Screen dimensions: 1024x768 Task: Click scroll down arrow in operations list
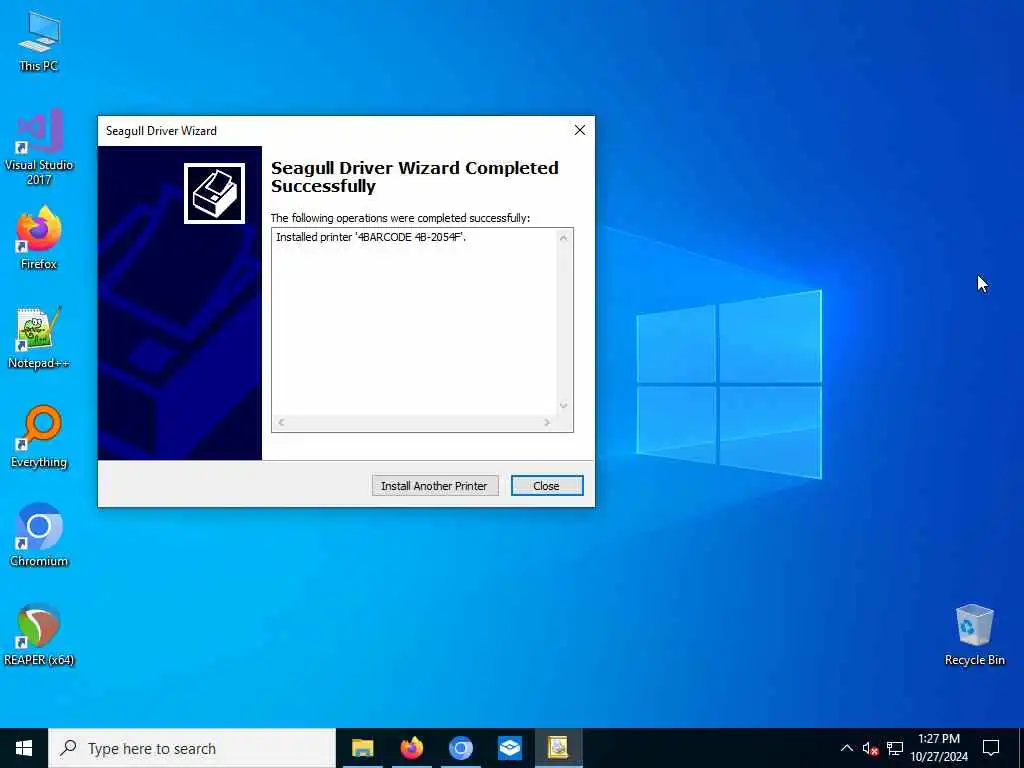click(564, 406)
